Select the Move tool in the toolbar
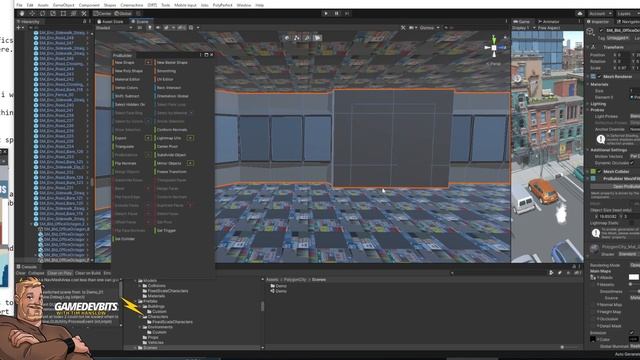Viewport: 640px width, 360px height. coord(32,13)
